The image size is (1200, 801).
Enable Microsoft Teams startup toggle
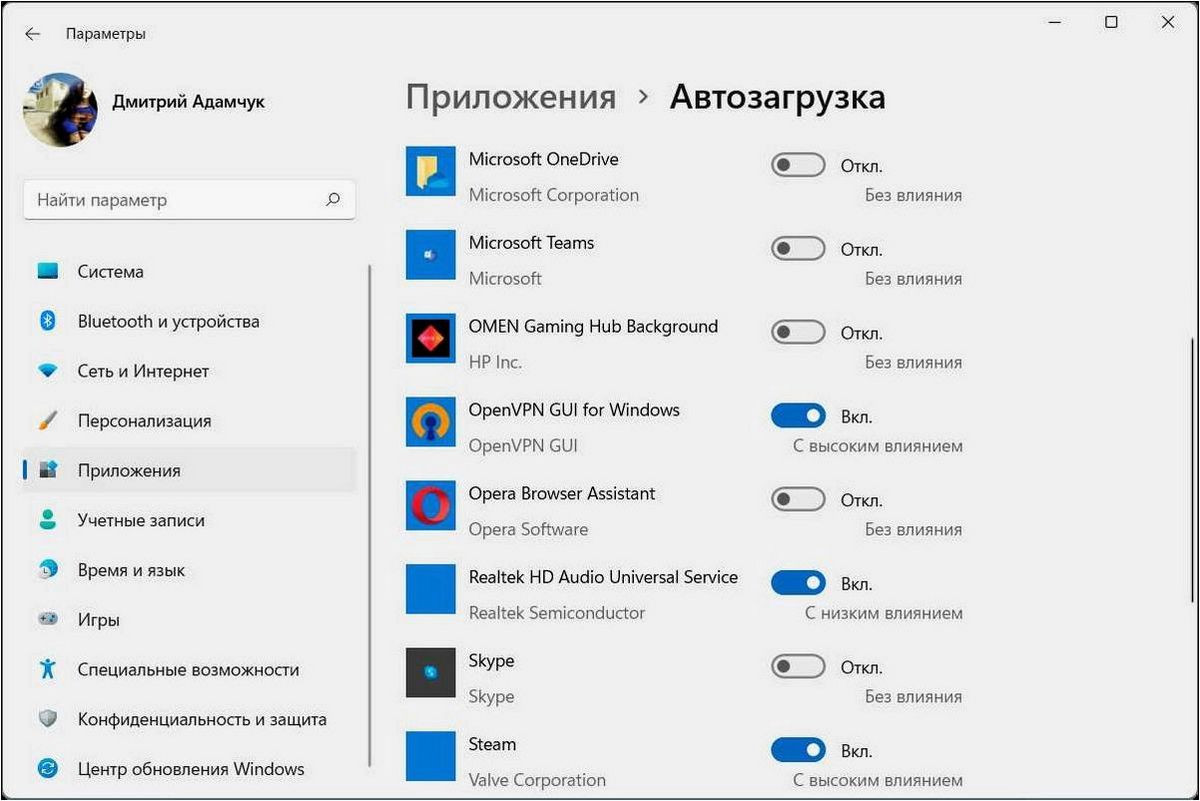pos(798,249)
